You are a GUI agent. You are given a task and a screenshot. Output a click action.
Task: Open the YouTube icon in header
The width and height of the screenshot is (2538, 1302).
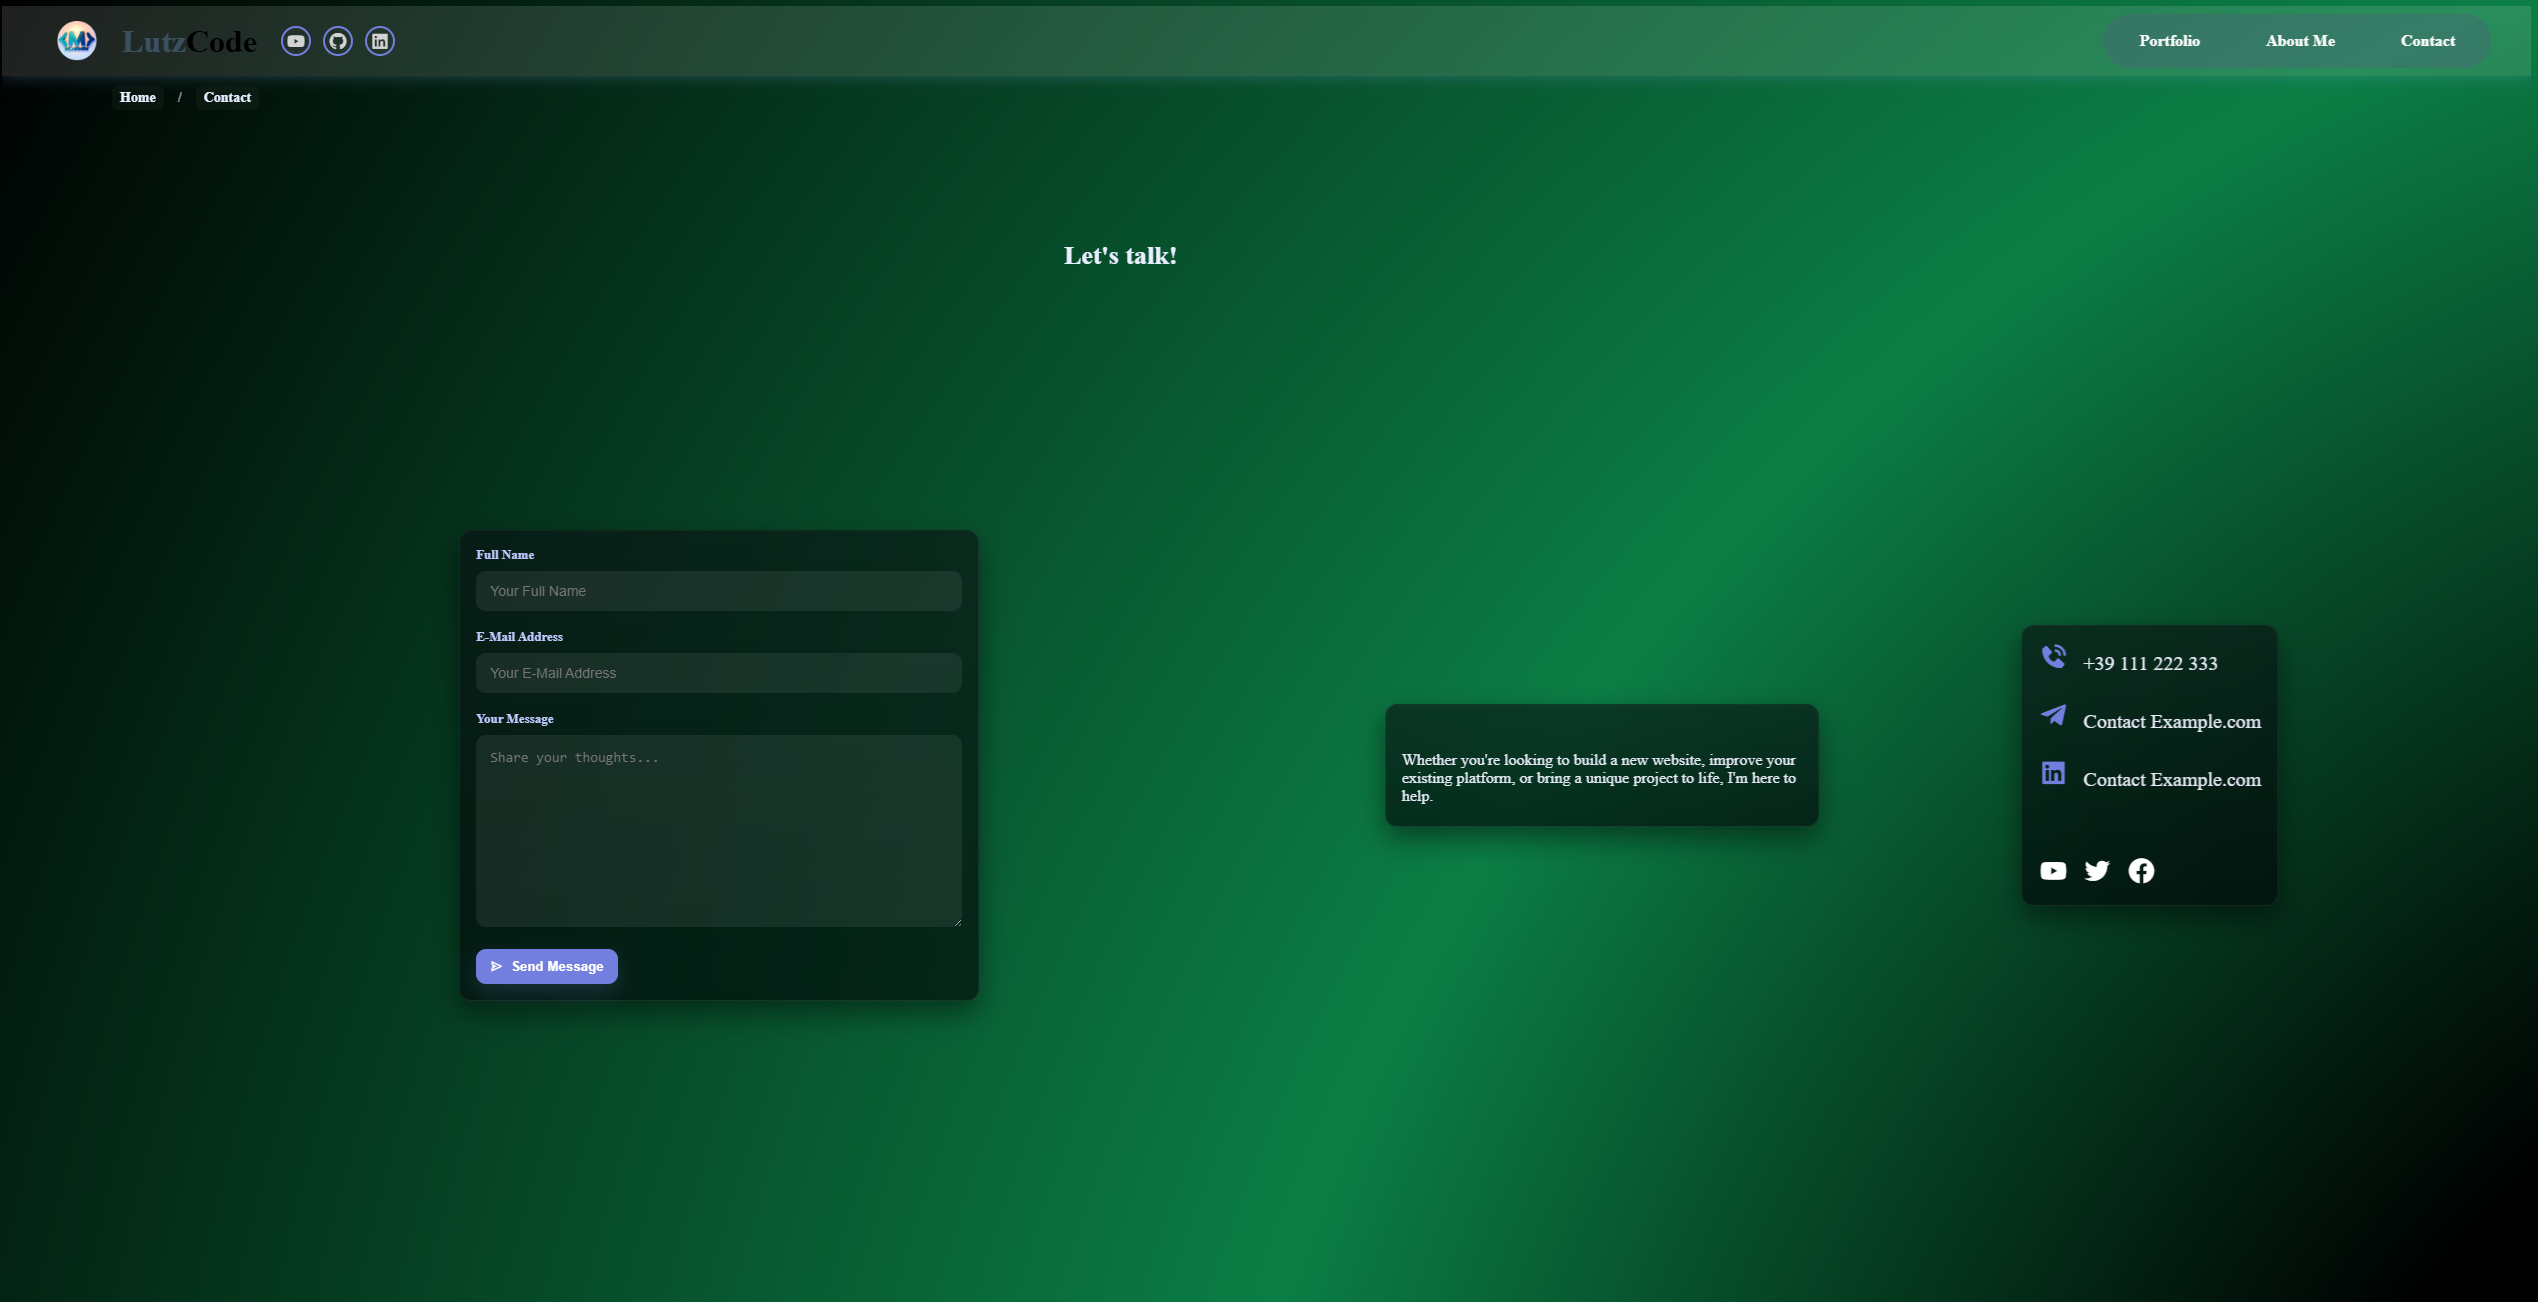pos(296,41)
